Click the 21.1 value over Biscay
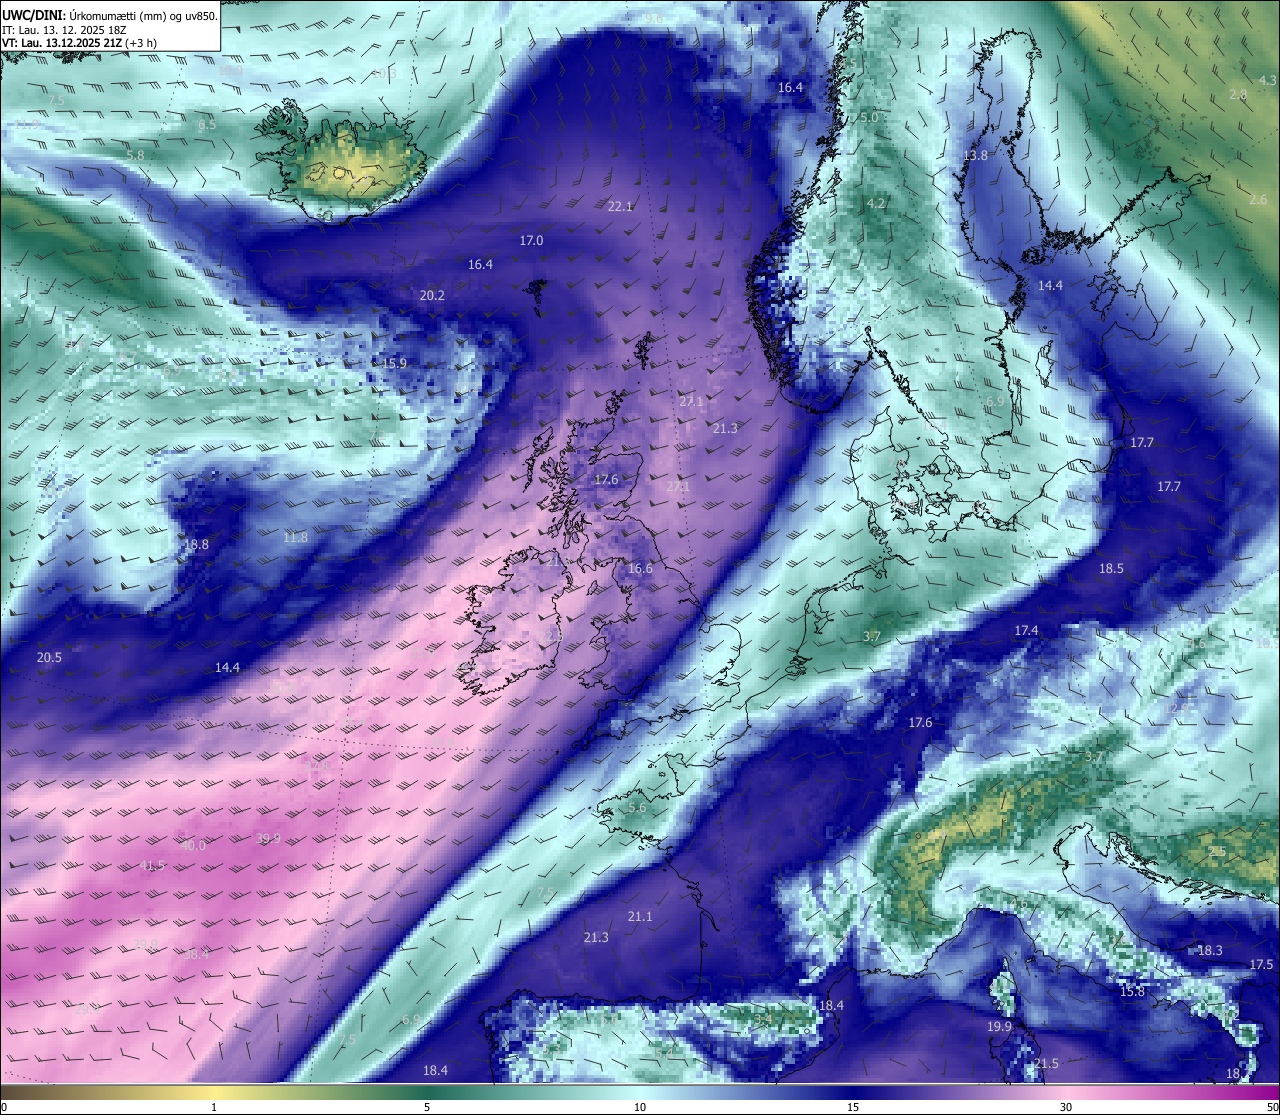Viewport: 1280px width, 1115px height. (x=640, y=917)
